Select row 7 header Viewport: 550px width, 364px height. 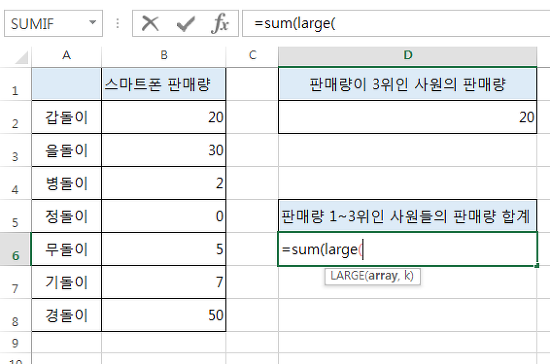click(x=15, y=282)
